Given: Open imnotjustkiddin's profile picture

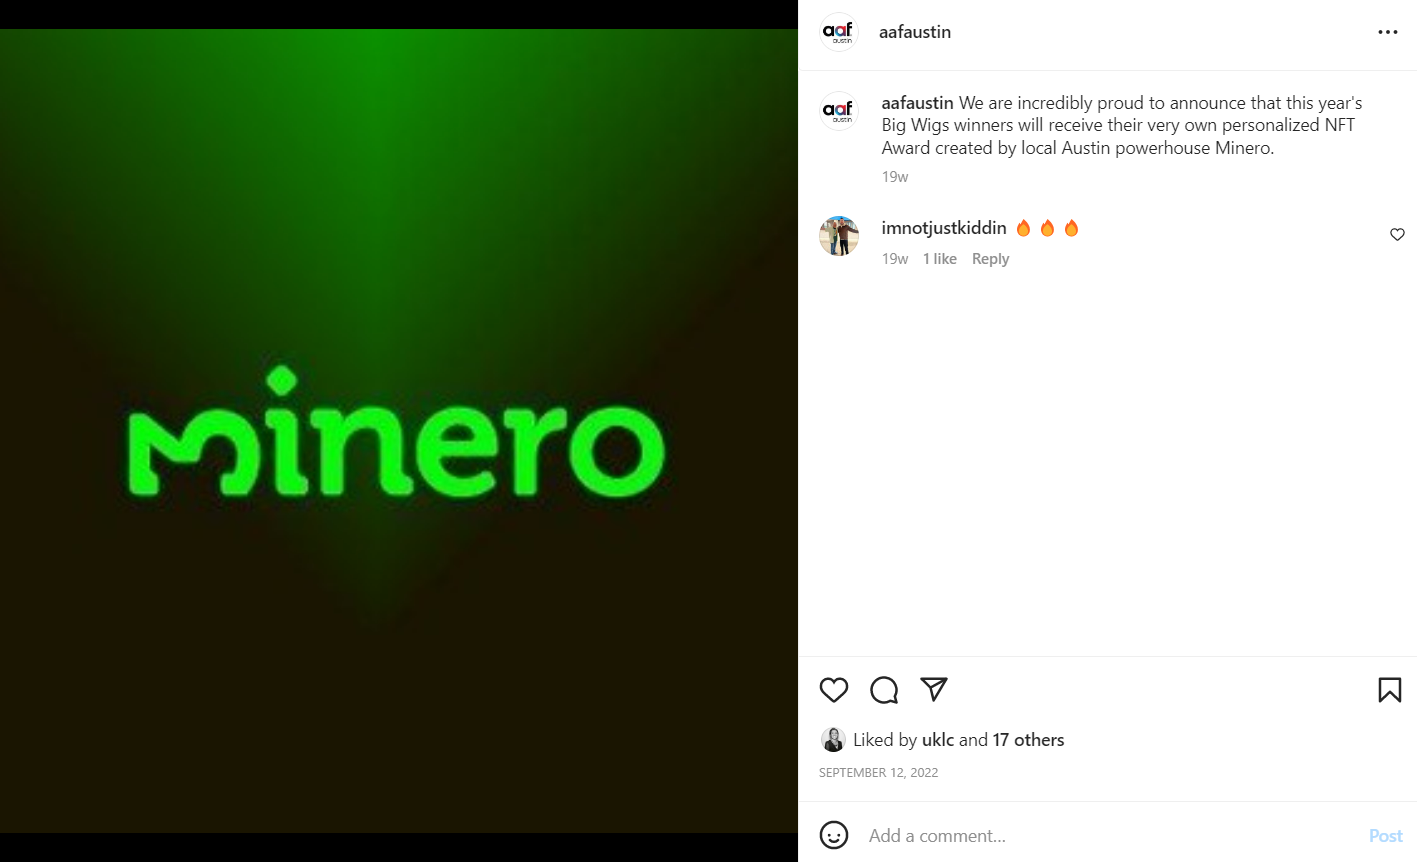Looking at the screenshot, I should [839, 236].
